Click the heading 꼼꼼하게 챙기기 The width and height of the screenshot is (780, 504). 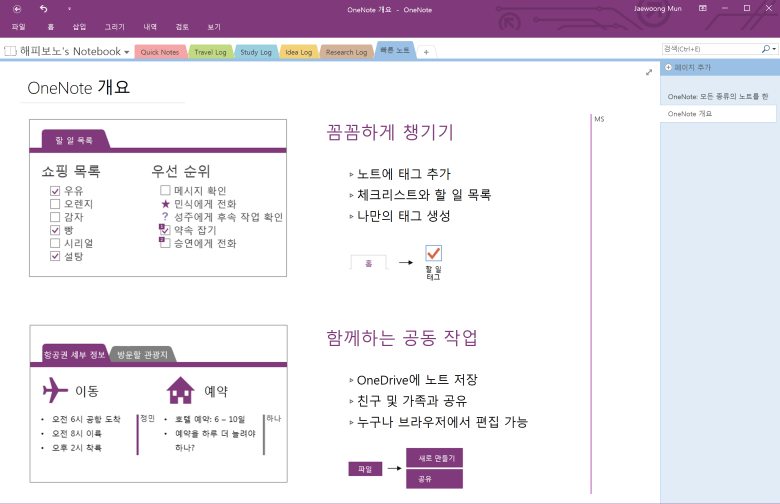[390, 132]
